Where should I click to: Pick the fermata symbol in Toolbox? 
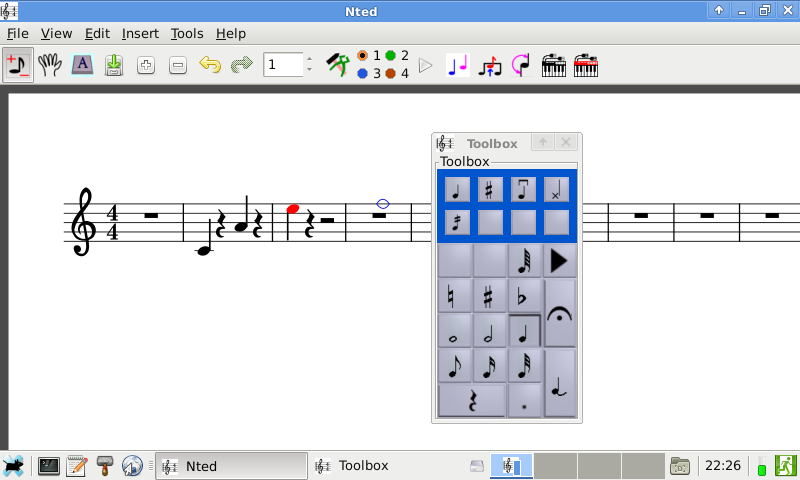point(560,313)
